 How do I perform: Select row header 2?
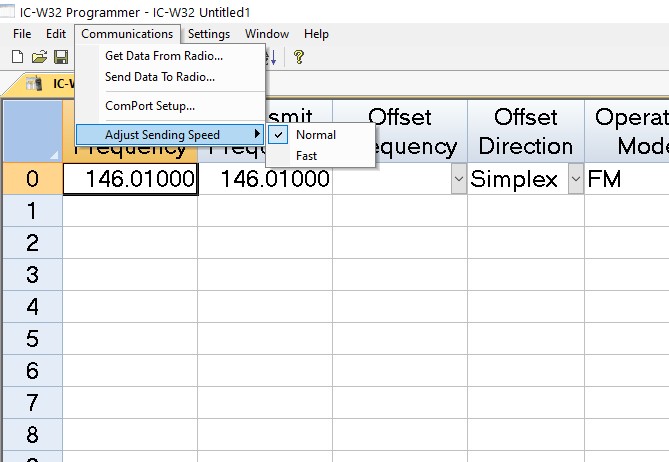click(32, 243)
